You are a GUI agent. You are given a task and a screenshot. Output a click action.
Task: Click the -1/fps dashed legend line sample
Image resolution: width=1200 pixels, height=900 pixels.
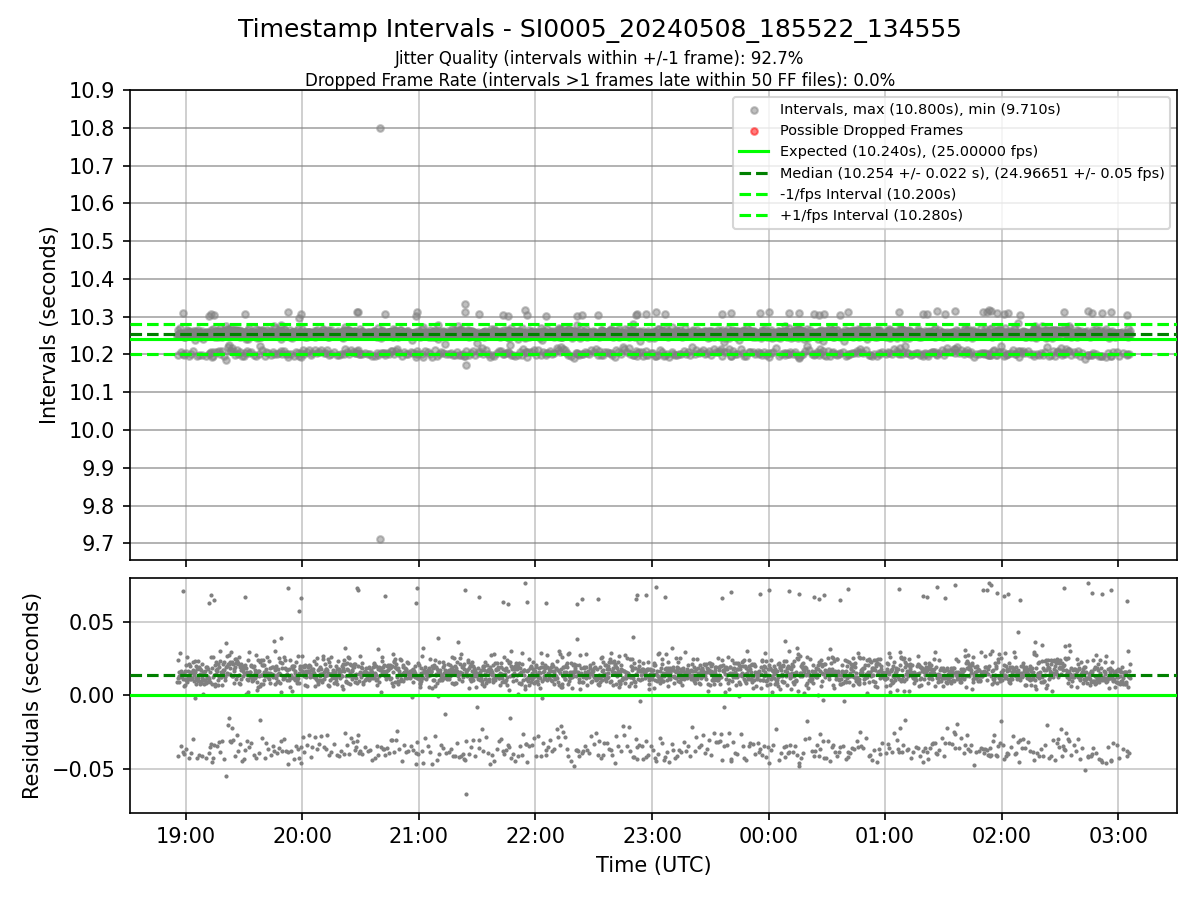pyautogui.click(x=754, y=193)
